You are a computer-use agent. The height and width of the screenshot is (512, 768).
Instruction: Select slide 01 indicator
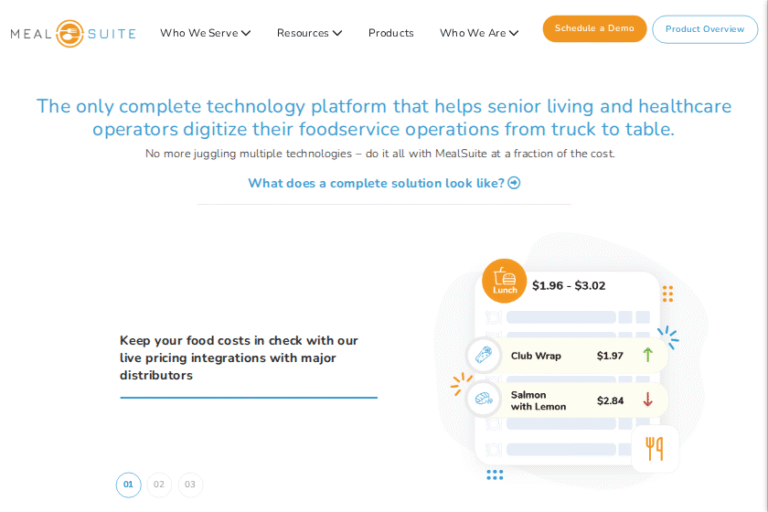click(x=128, y=485)
